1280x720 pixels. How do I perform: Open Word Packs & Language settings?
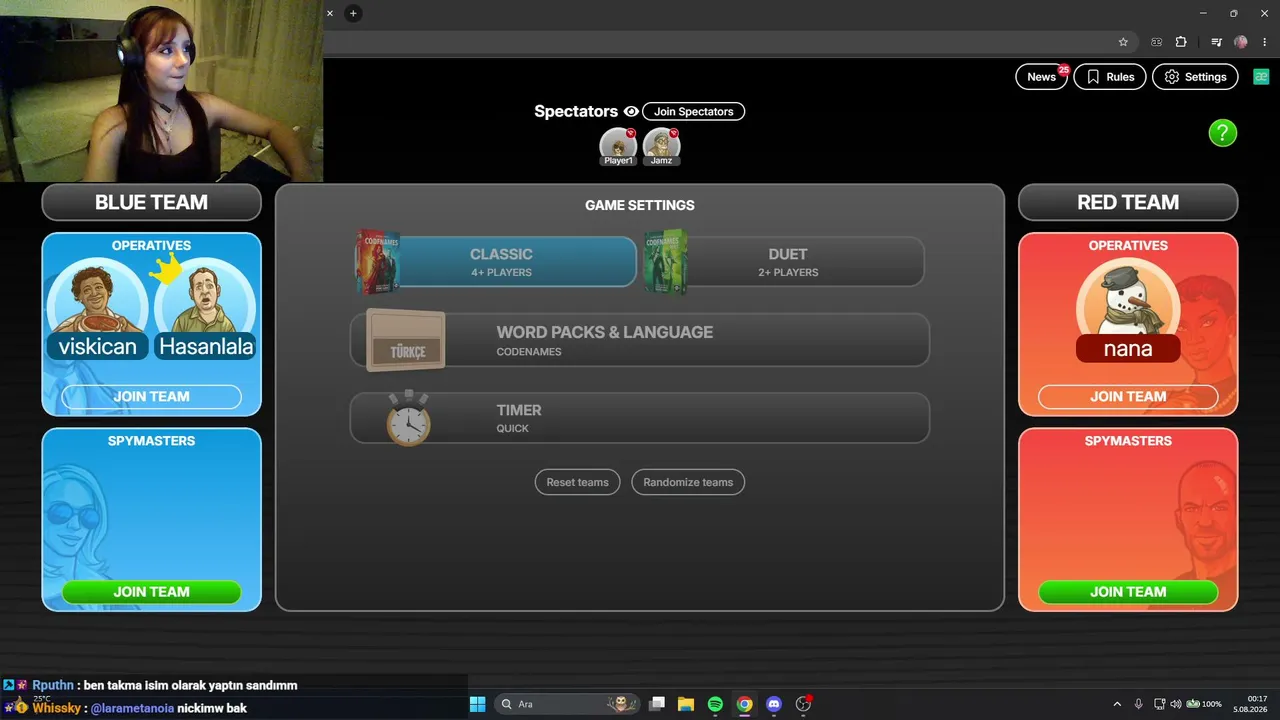coord(640,340)
